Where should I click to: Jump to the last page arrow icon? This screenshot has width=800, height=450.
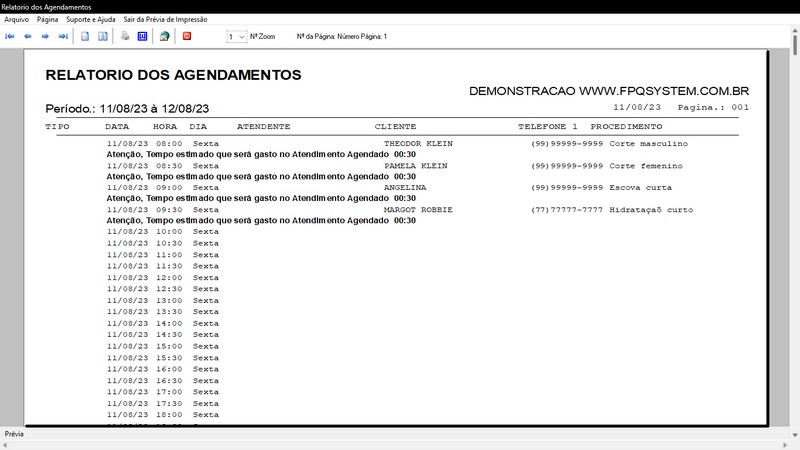tap(63, 36)
